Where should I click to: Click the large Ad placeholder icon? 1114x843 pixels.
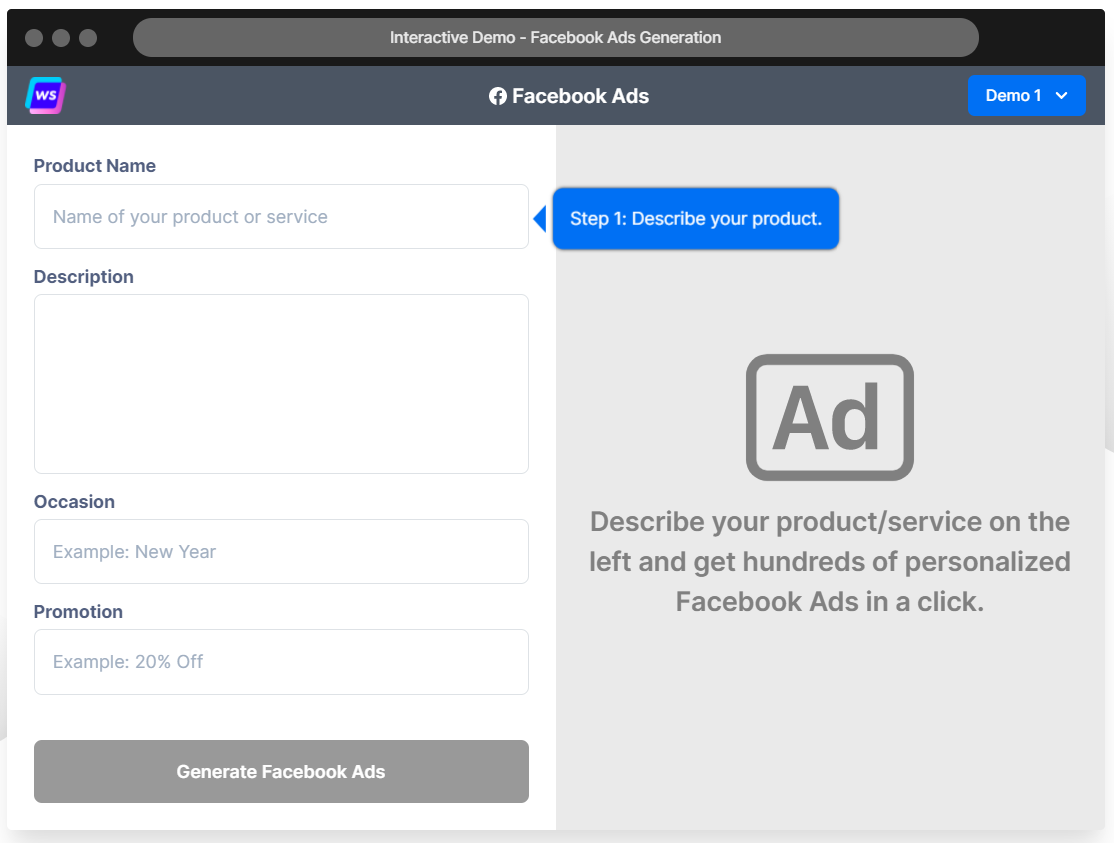[x=829, y=417]
